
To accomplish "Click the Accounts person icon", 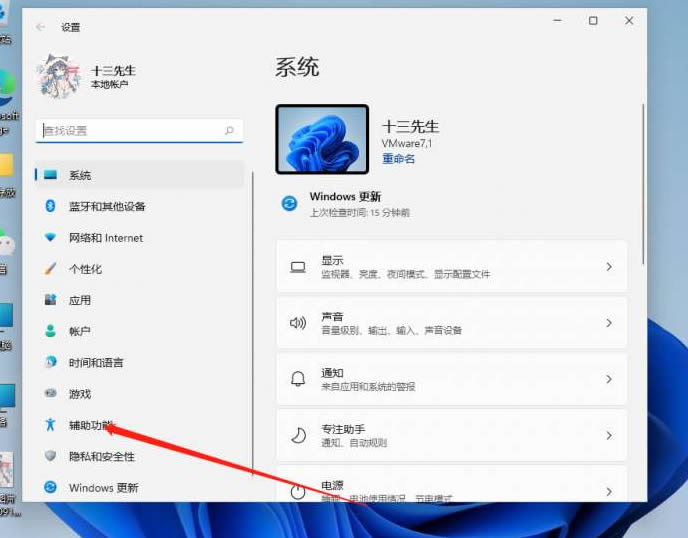I will (x=50, y=331).
